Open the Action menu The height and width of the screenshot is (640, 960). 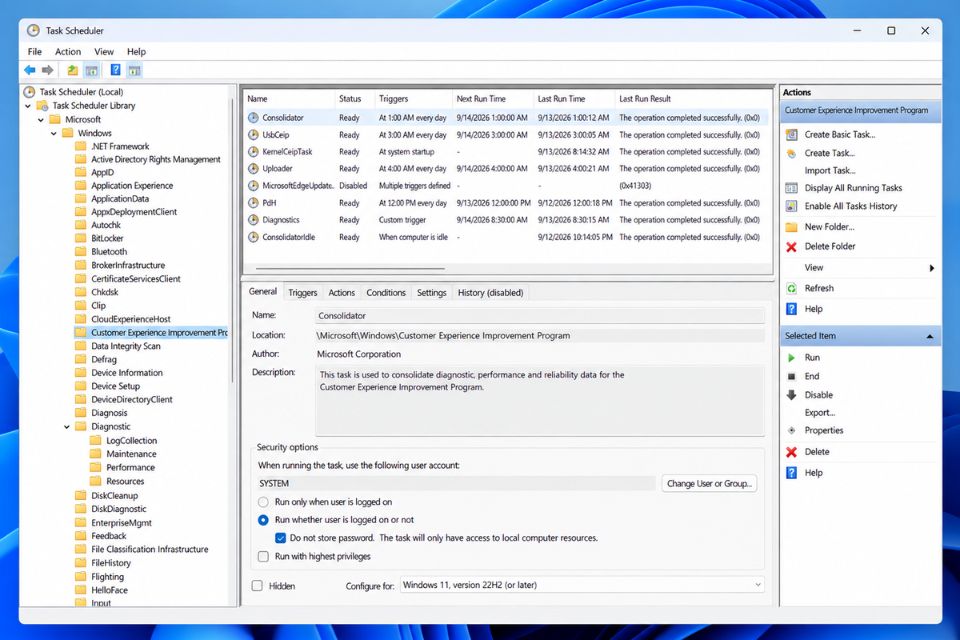click(68, 52)
